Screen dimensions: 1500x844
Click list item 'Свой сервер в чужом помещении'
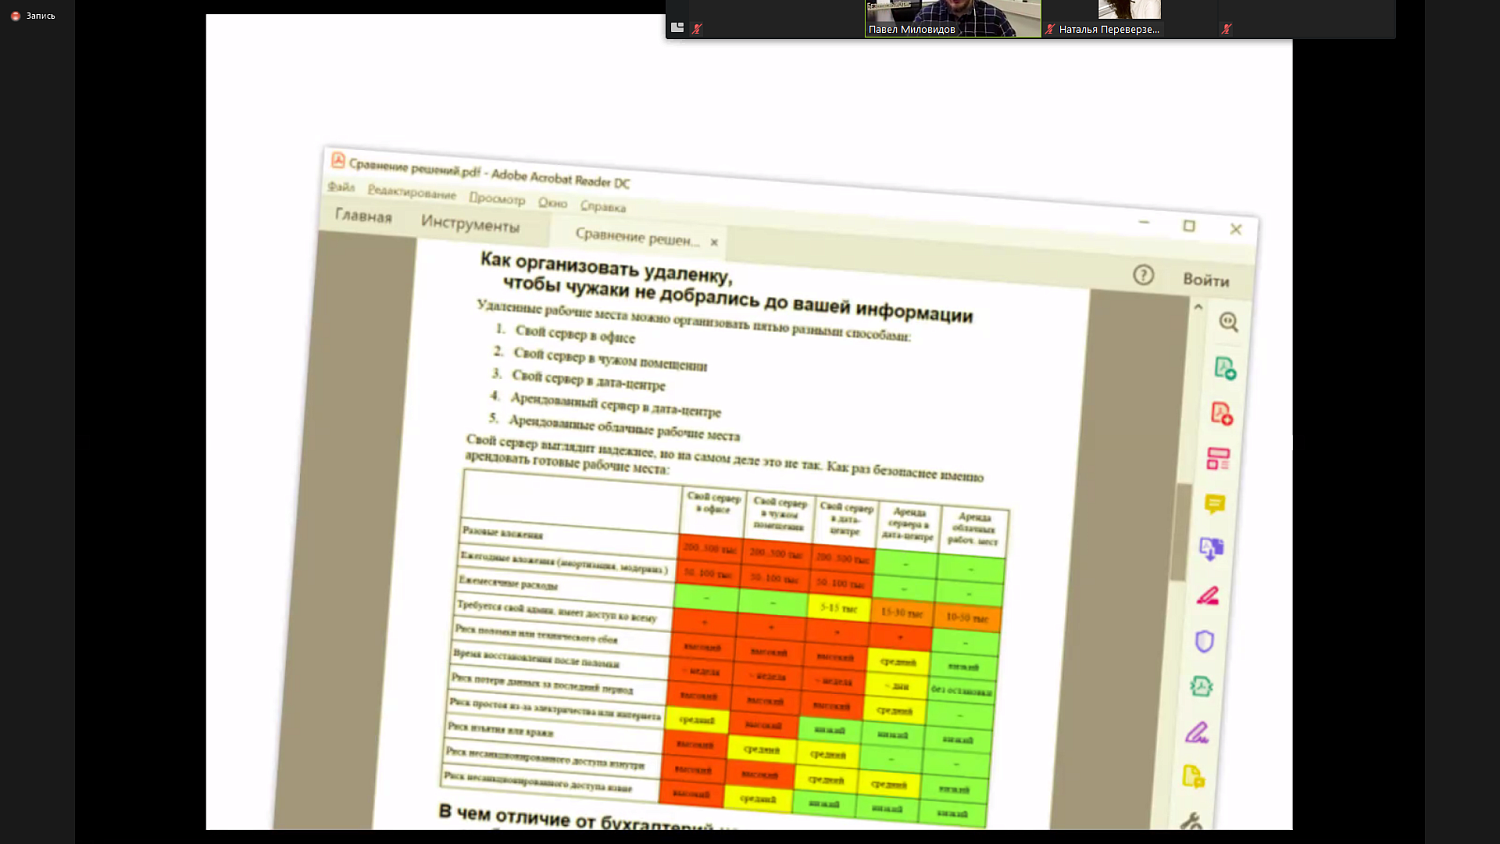pos(610,359)
